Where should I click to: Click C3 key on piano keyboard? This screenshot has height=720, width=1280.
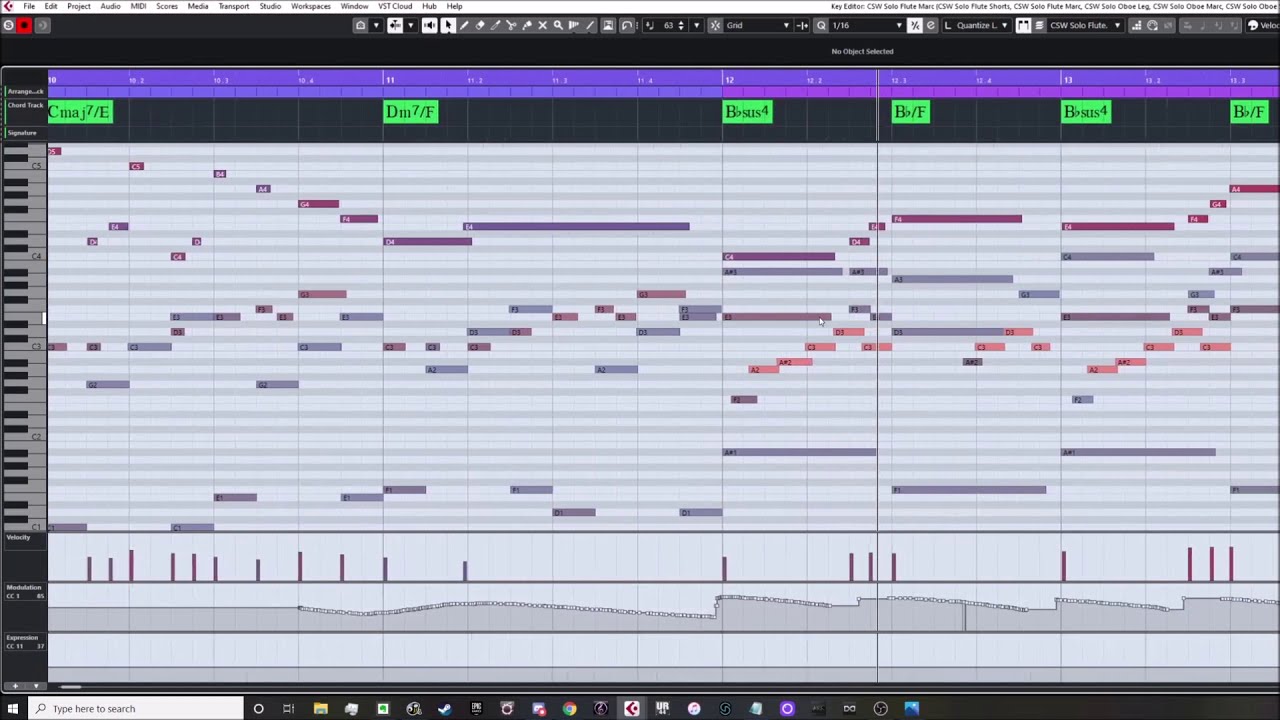(25, 347)
